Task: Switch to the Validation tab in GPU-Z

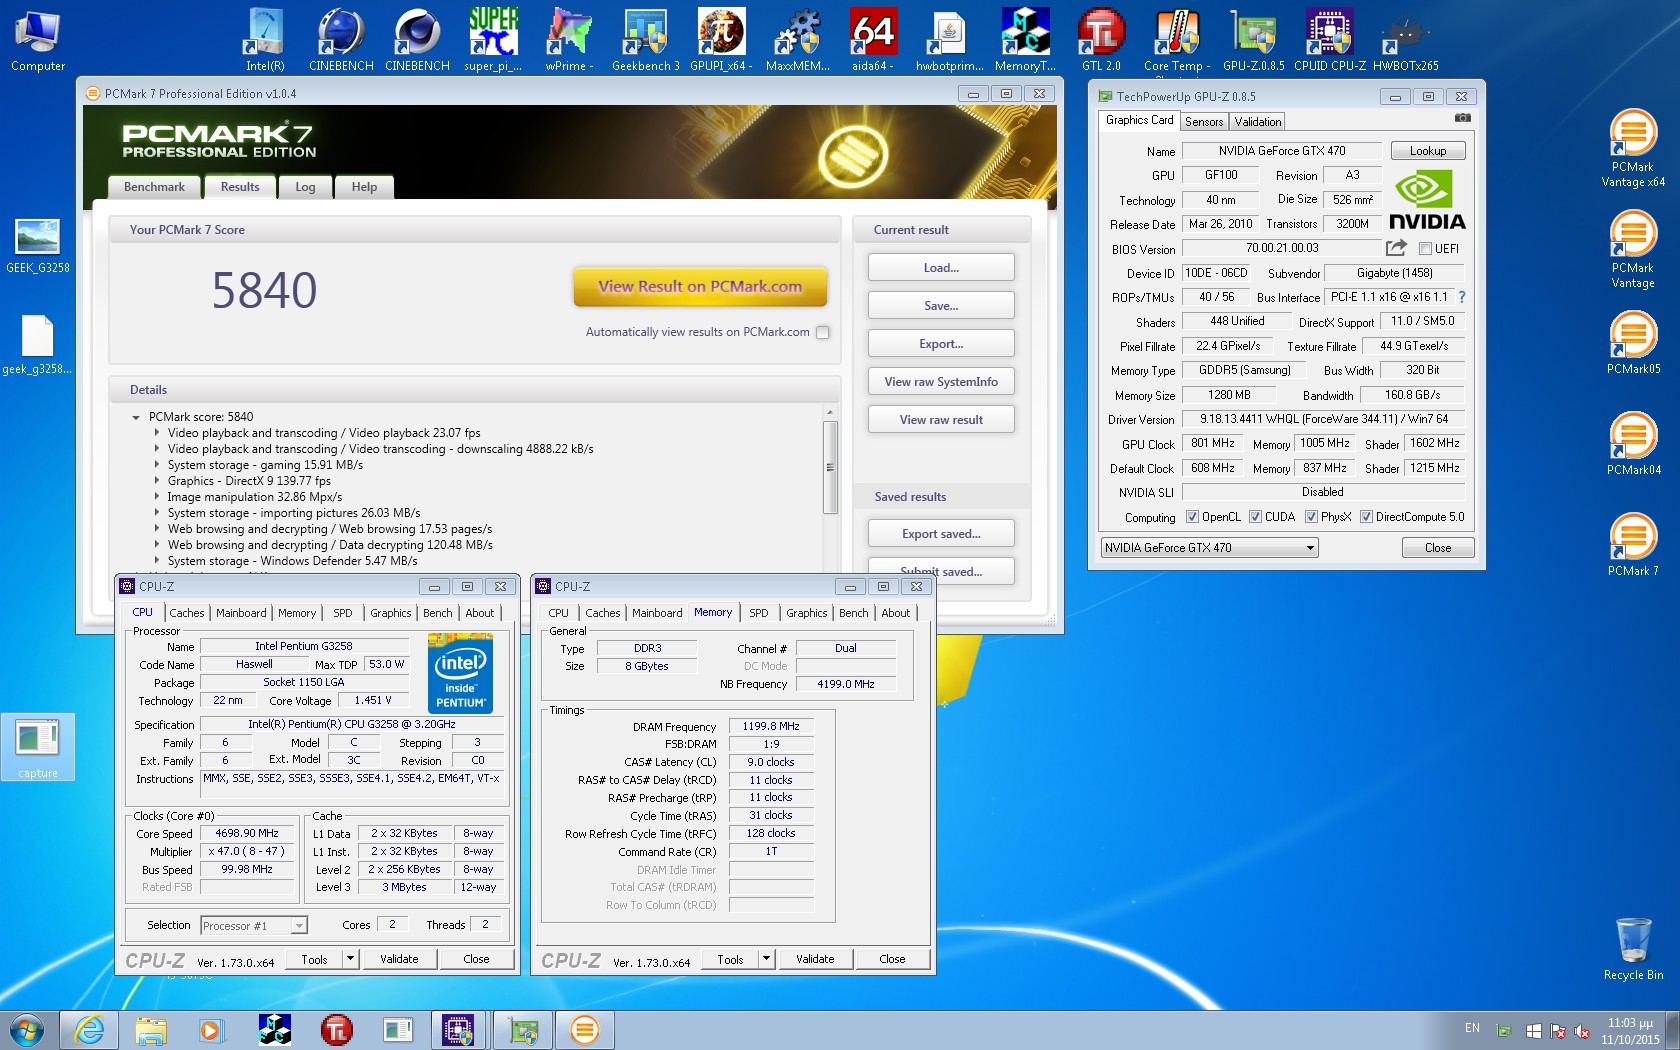Action: [x=1257, y=121]
